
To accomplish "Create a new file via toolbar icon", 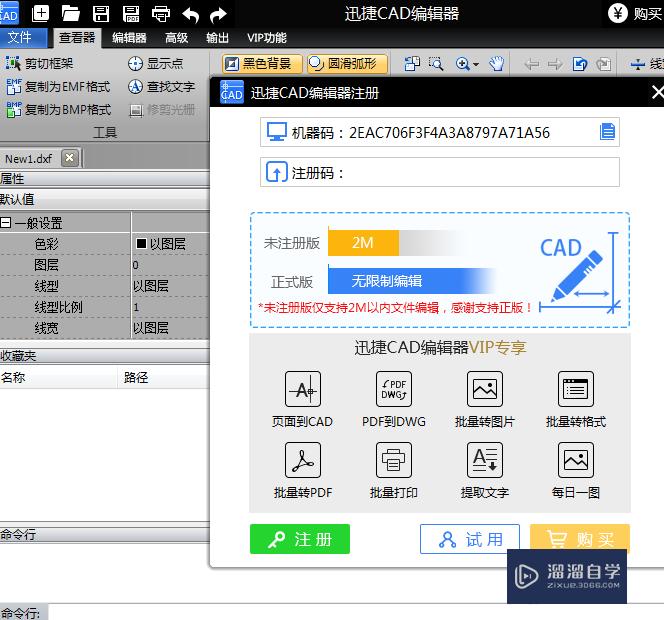I will click(41, 14).
